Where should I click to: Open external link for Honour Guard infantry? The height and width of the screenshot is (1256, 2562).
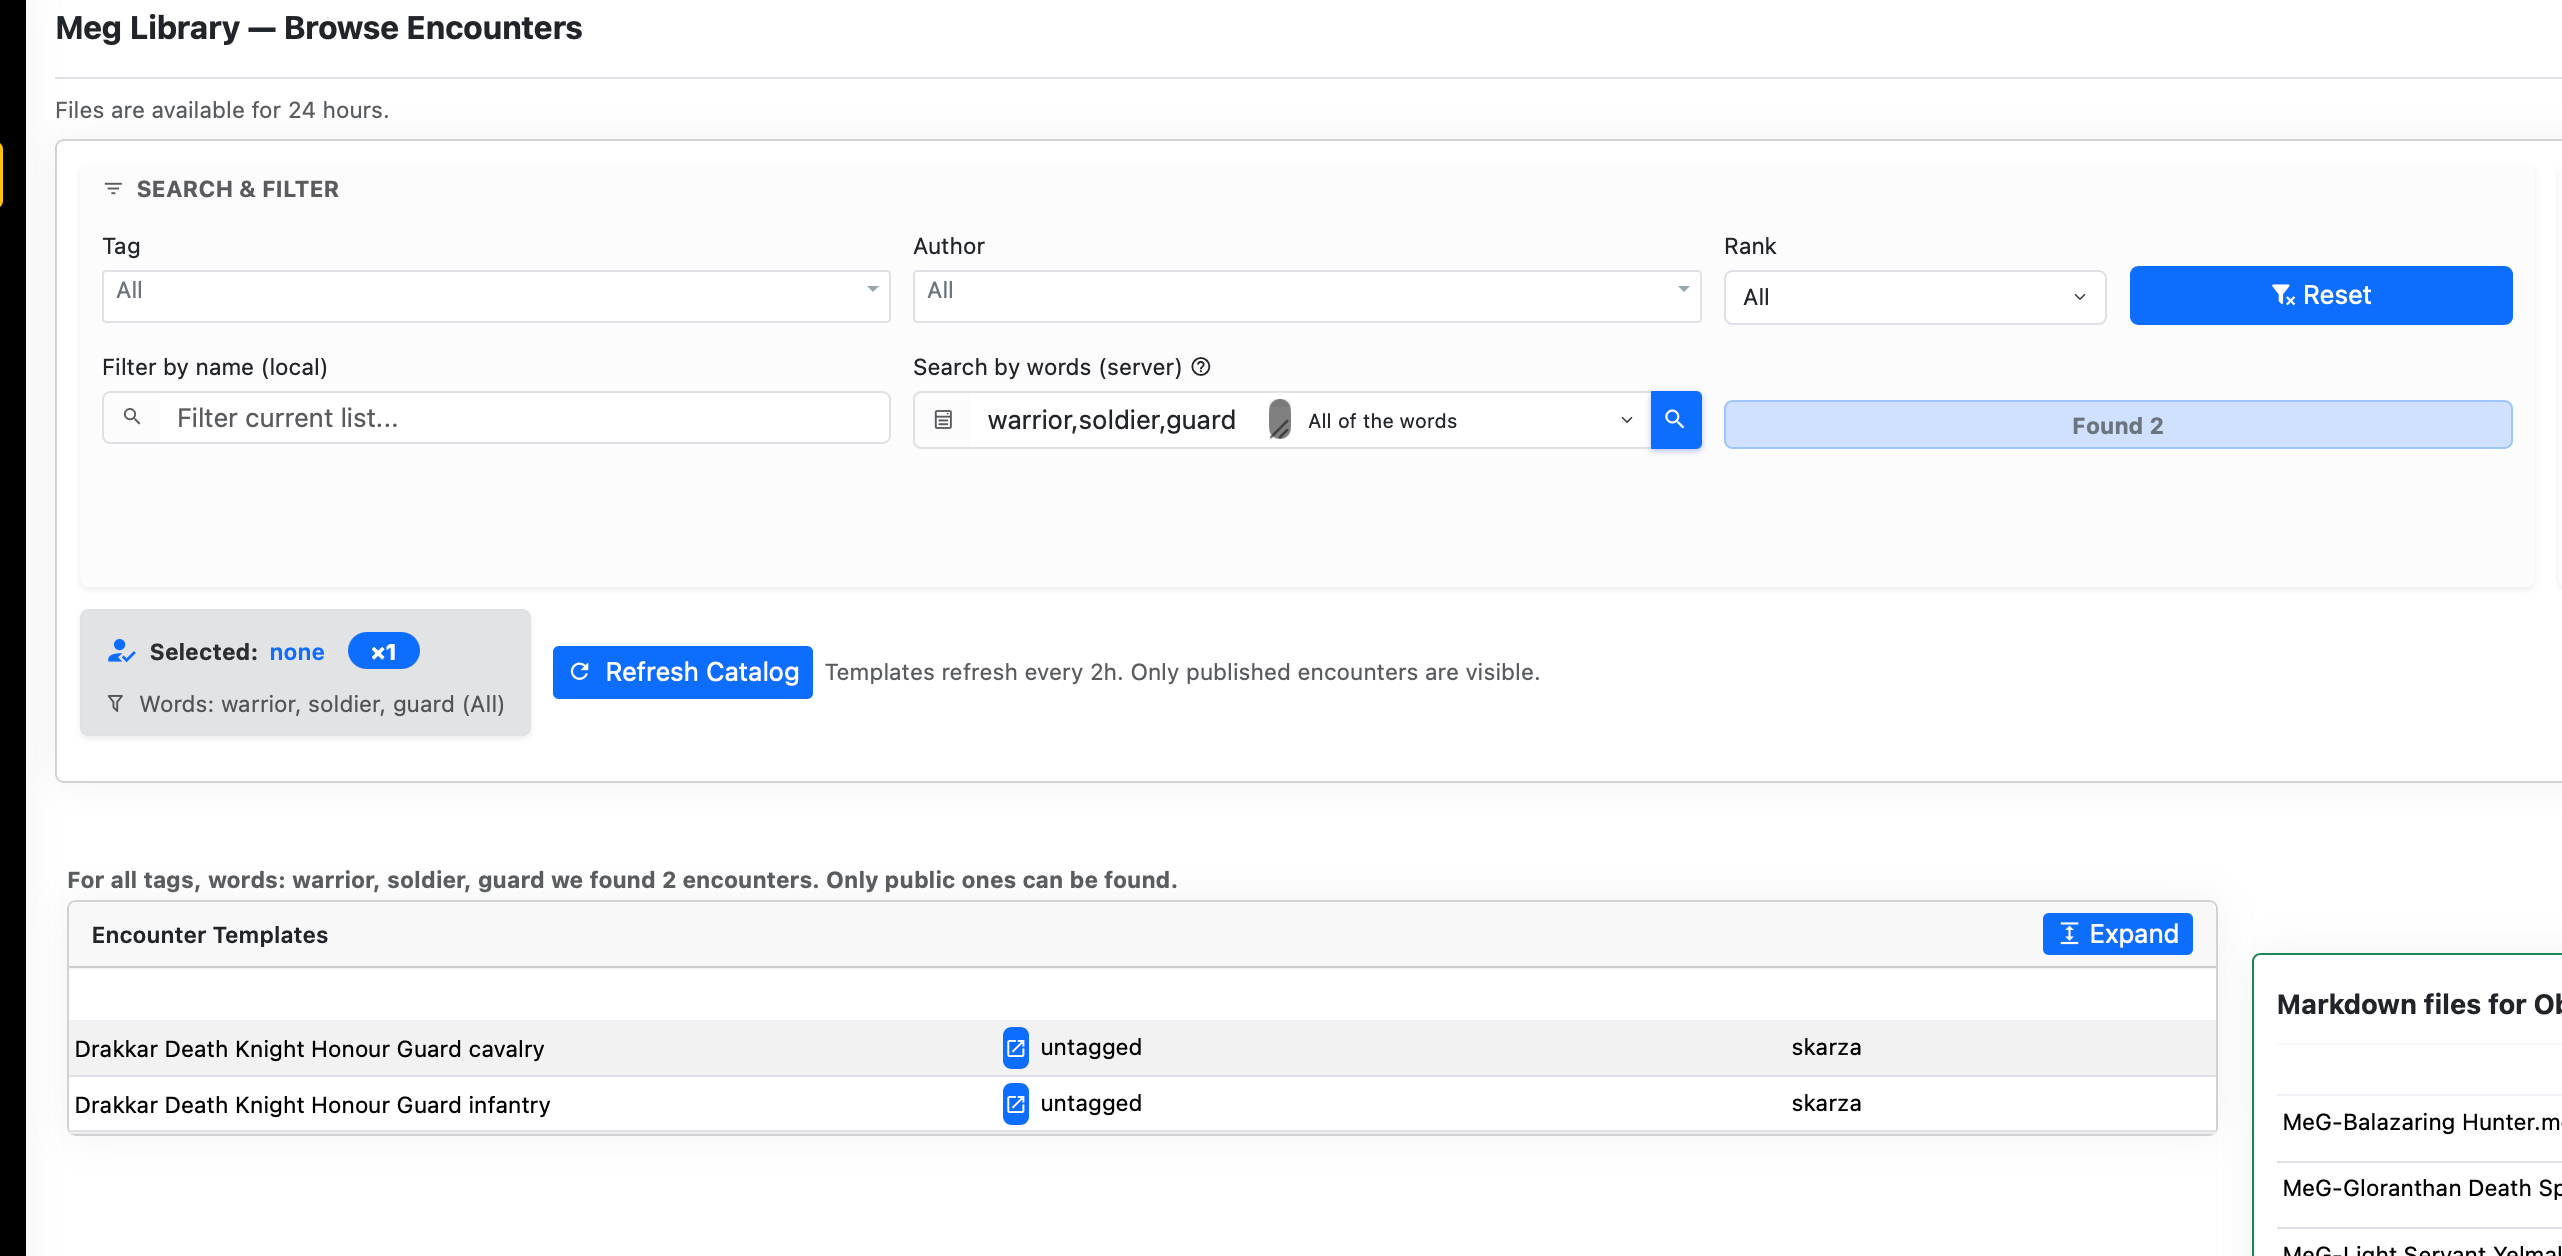(1015, 1104)
